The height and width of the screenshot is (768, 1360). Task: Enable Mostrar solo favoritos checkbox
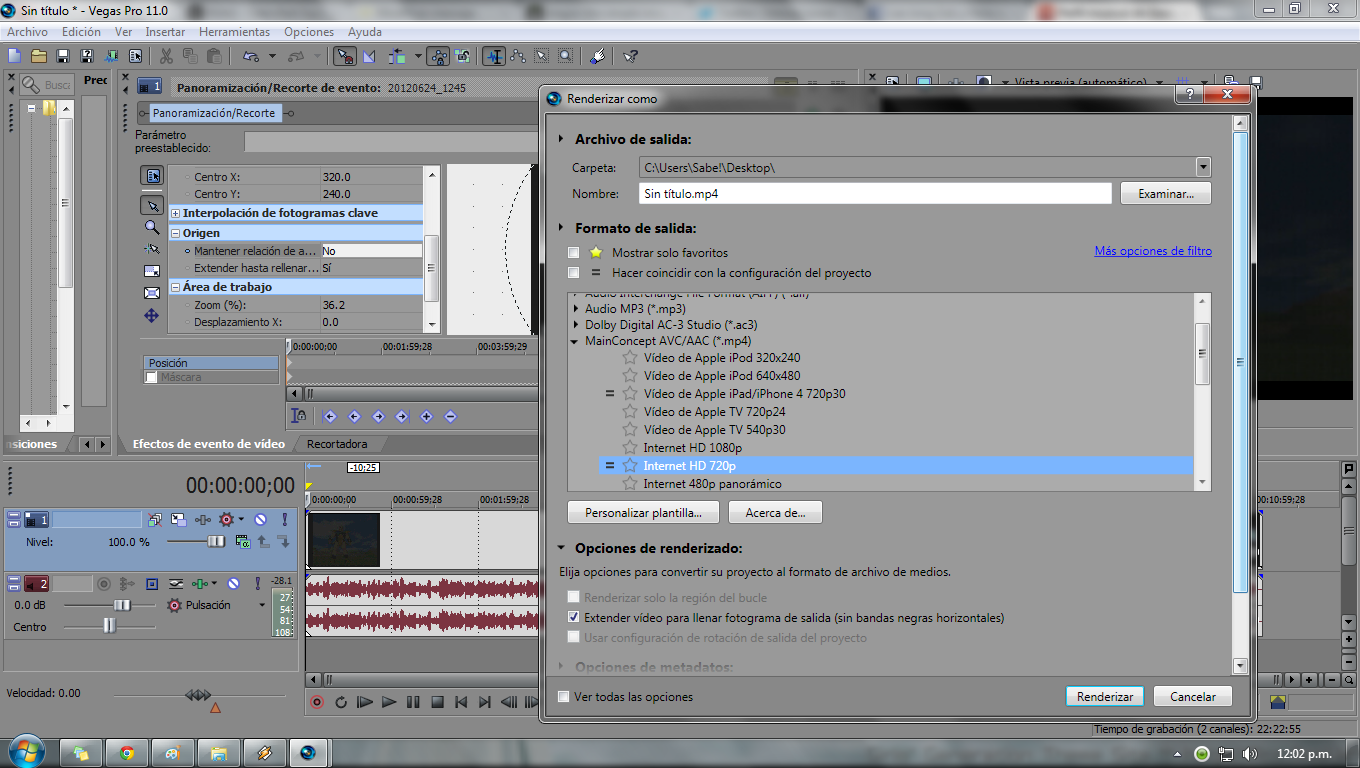tap(573, 253)
